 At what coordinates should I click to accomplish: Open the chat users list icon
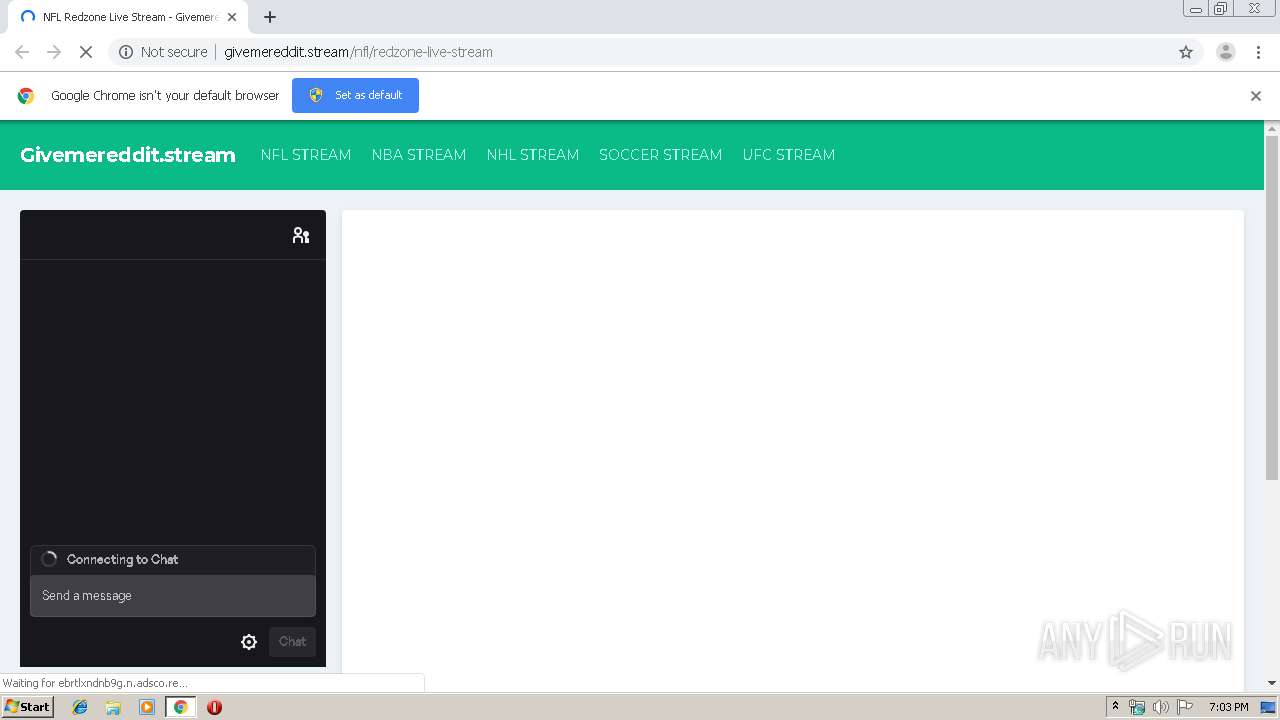point(301,235)
